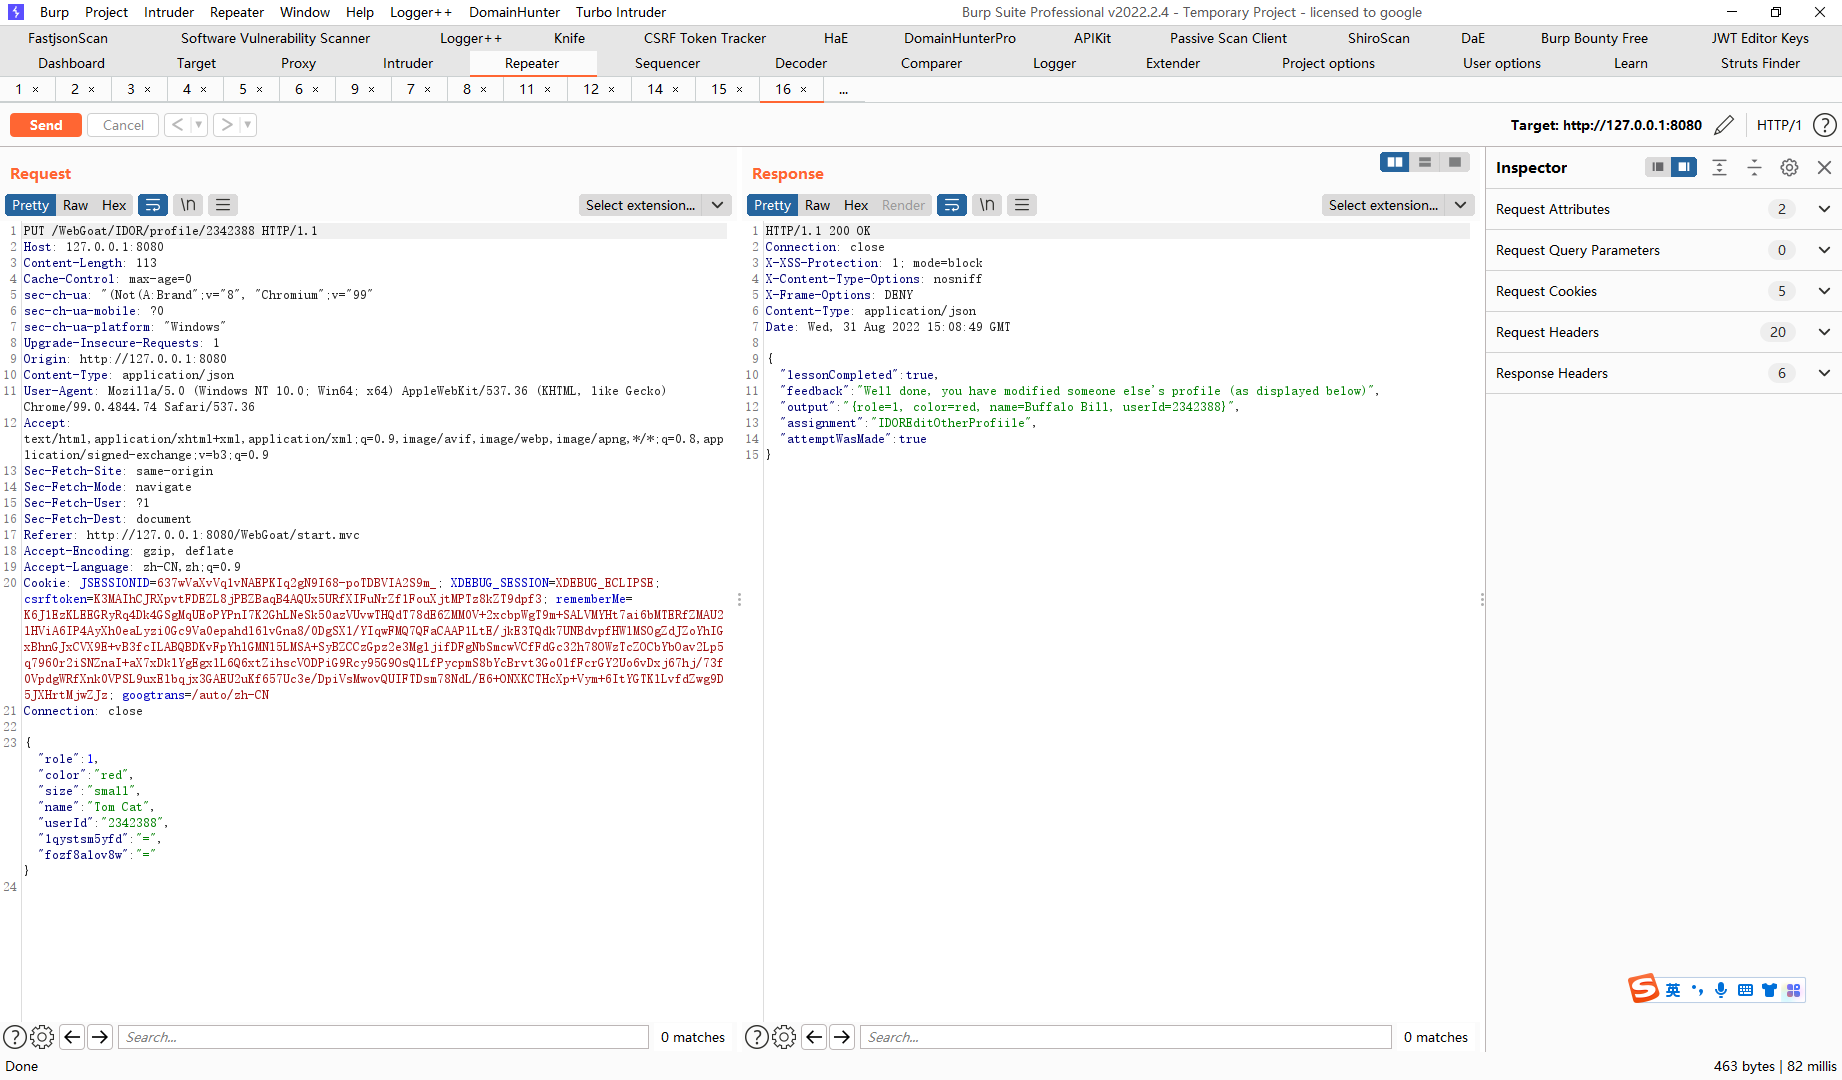Select side-by-side layout icon
The image size is (1842, 1080).
tap(1395, 162)
